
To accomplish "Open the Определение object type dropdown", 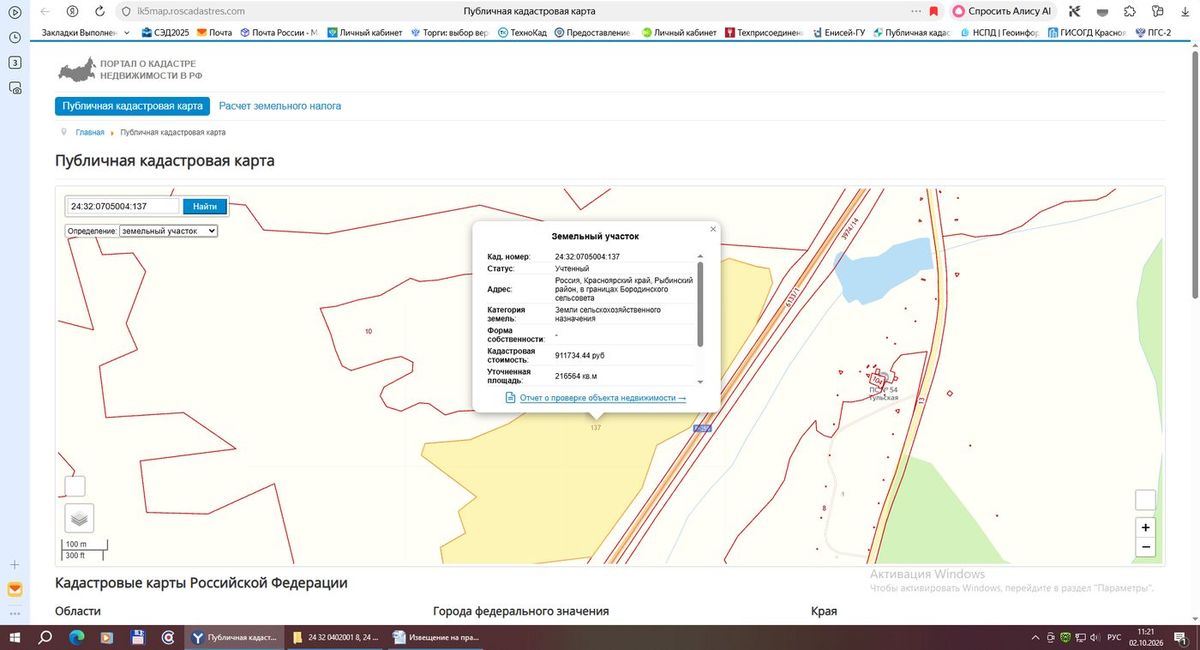I will click(x=168, y=230).
